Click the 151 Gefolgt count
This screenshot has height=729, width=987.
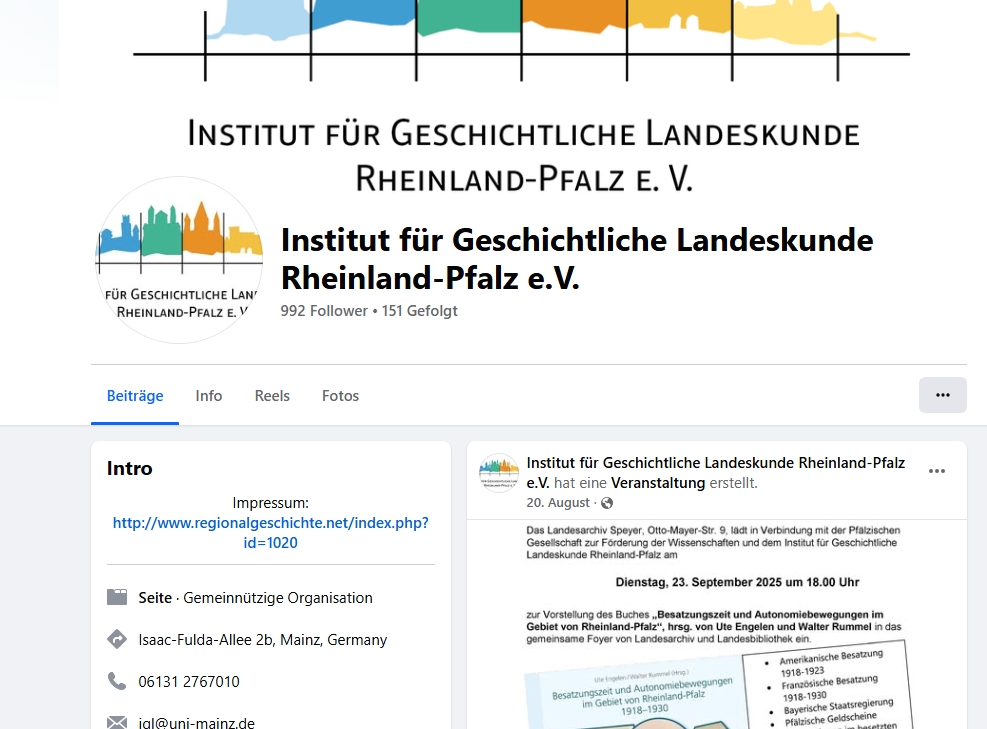(419, 311)
